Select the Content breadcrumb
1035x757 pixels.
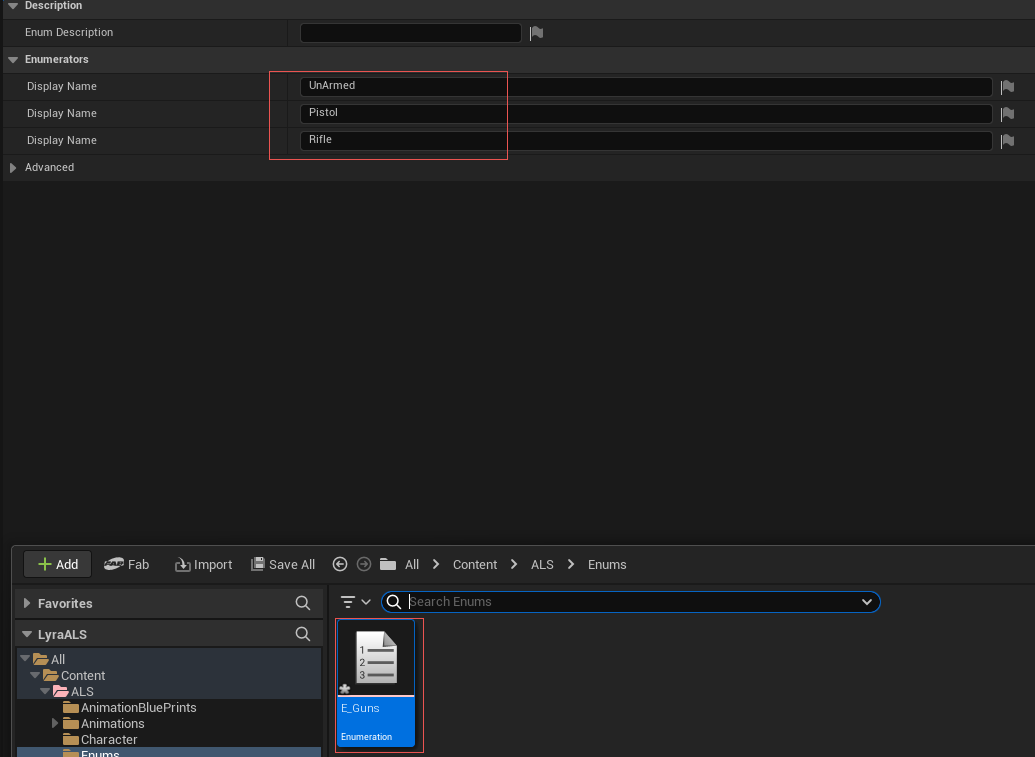tap(475, 565)
